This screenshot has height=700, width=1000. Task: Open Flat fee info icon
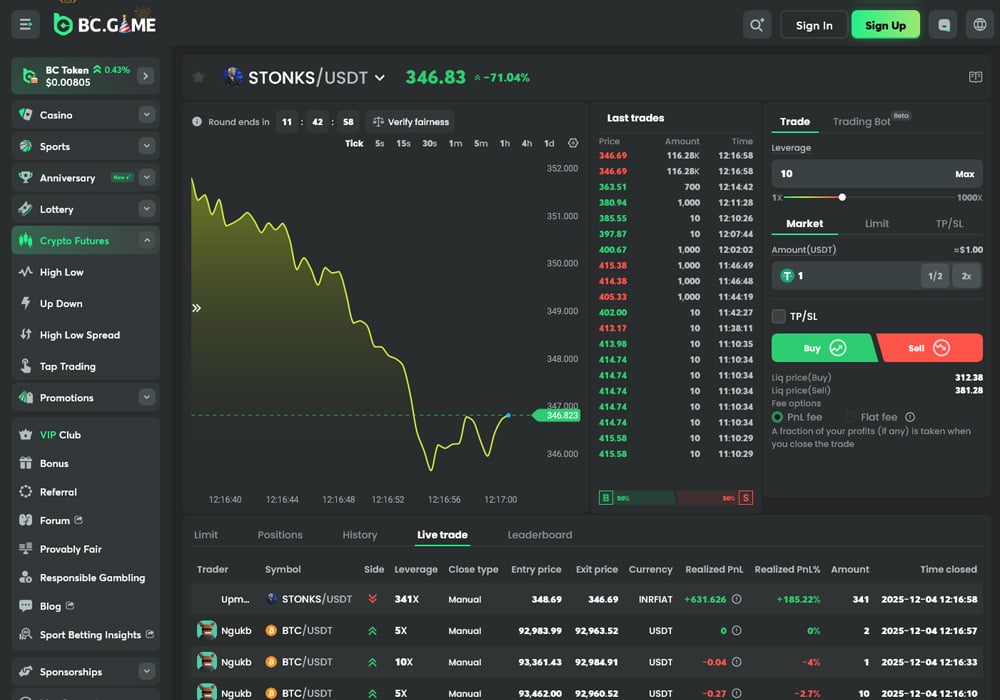(x=910, y=417)
